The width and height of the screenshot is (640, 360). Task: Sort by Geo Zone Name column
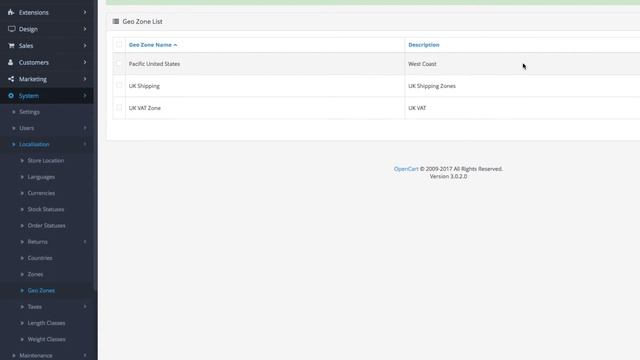click(153, 45)
